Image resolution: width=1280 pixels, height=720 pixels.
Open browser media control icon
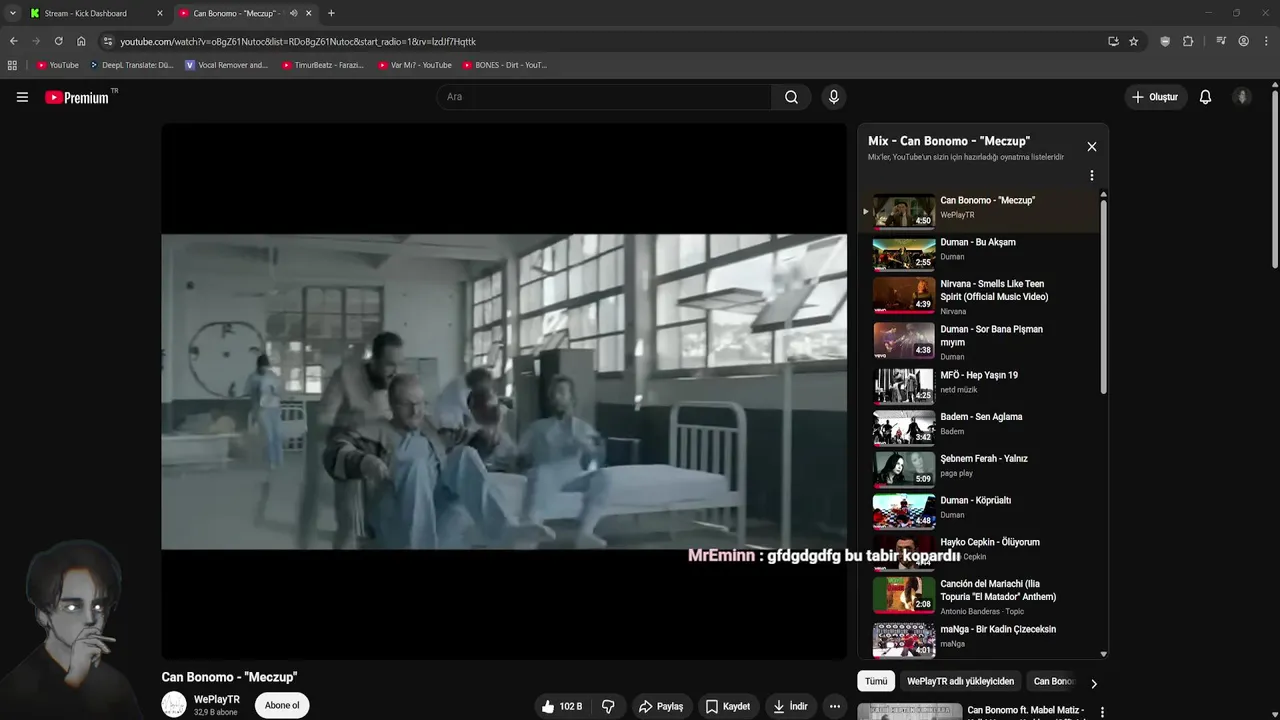point(1221,41)
